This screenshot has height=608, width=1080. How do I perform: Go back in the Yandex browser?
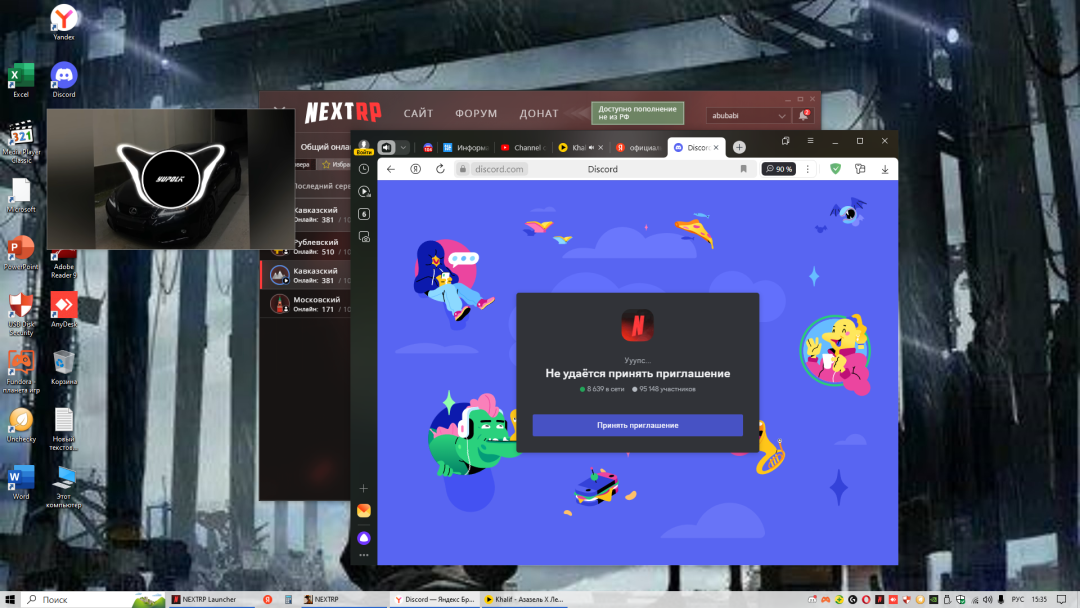click(x=391, y=169)
